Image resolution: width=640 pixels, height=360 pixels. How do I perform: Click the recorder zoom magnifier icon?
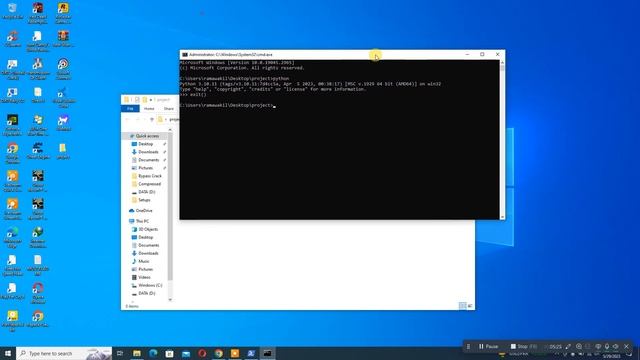(x=579, y=347)
